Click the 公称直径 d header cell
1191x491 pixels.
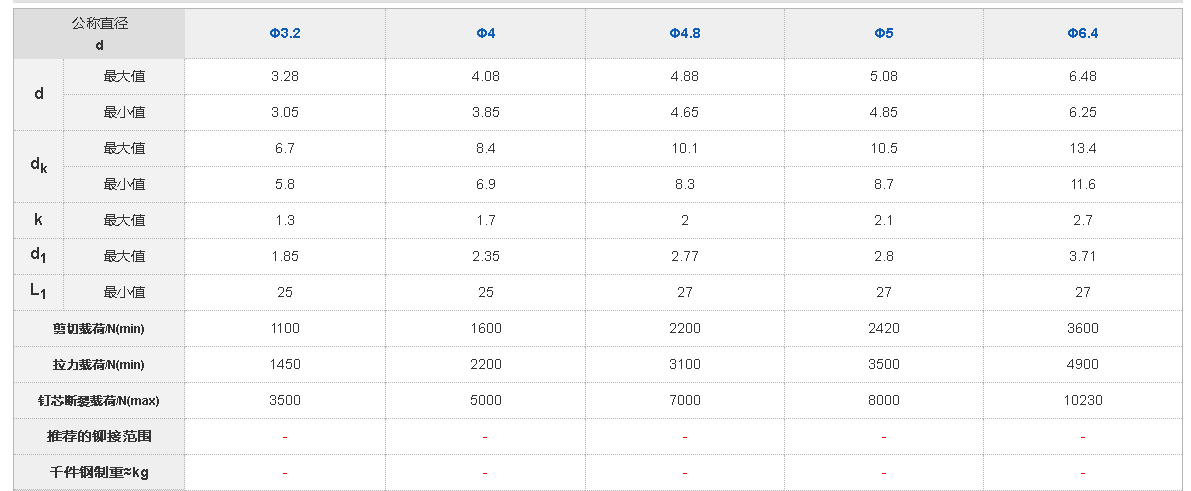pos(99,33)
